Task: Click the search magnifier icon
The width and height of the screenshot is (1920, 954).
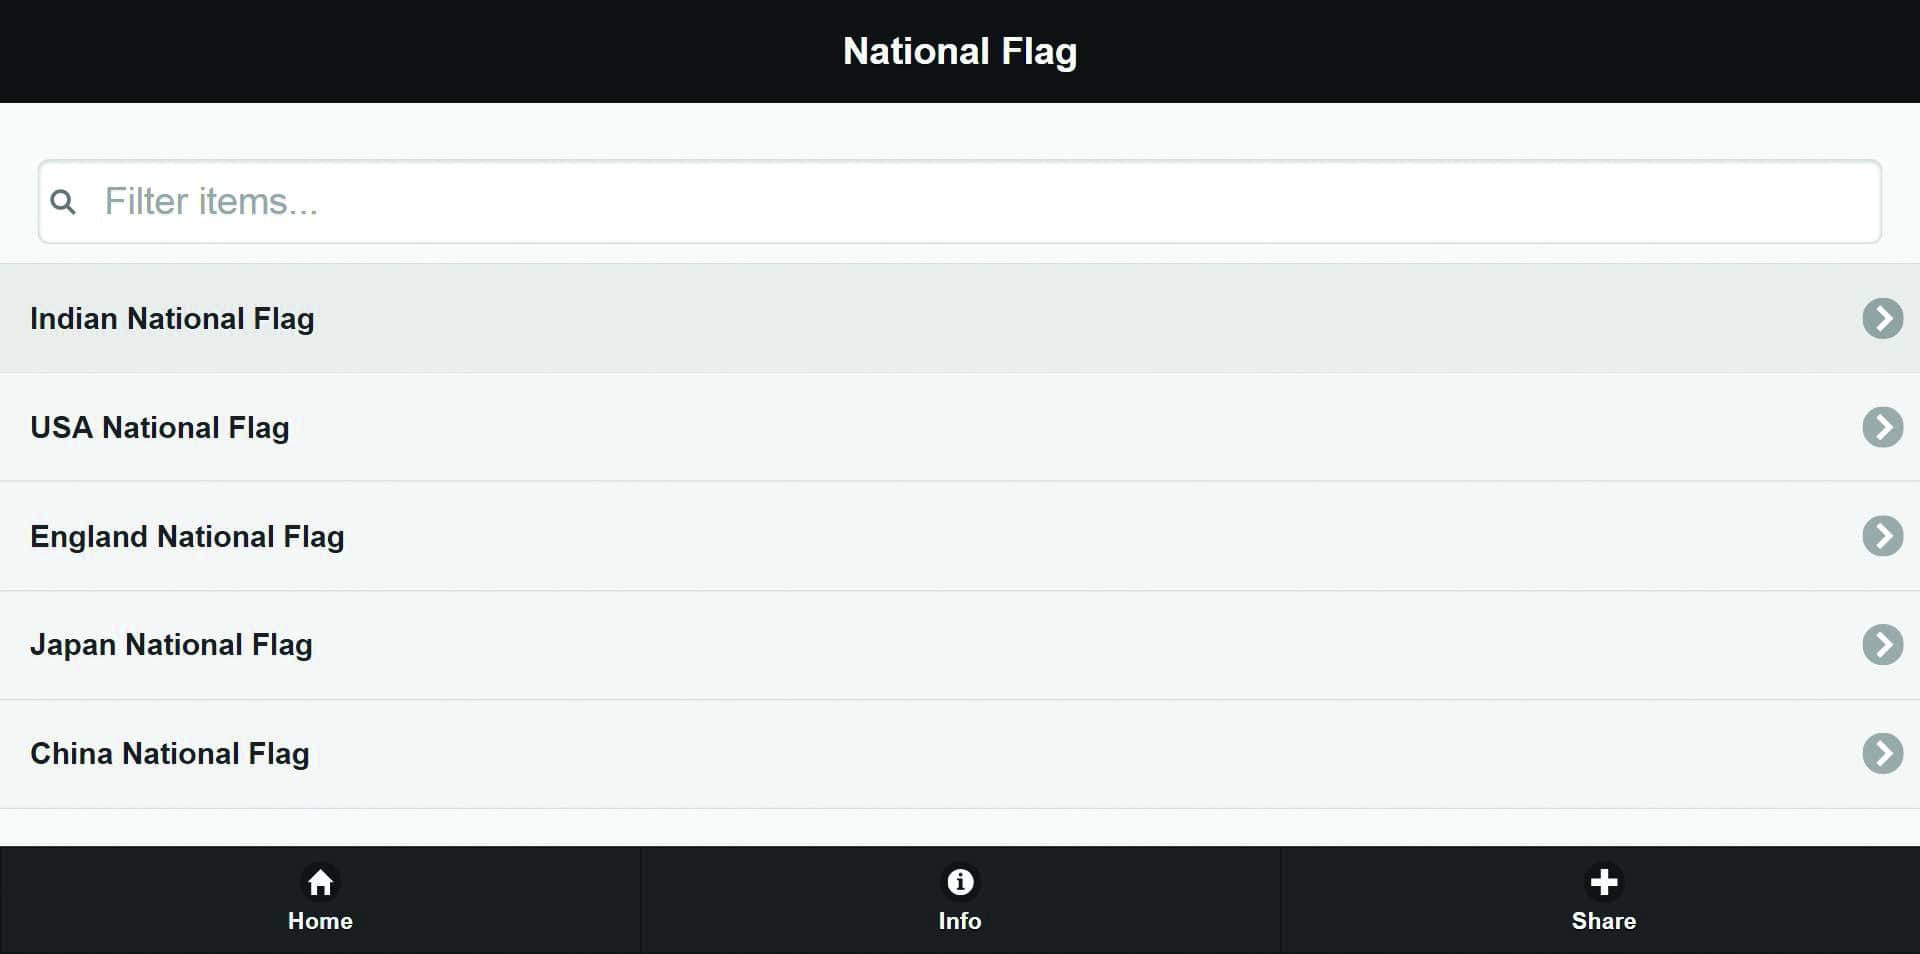Action: tap(63, 202)
